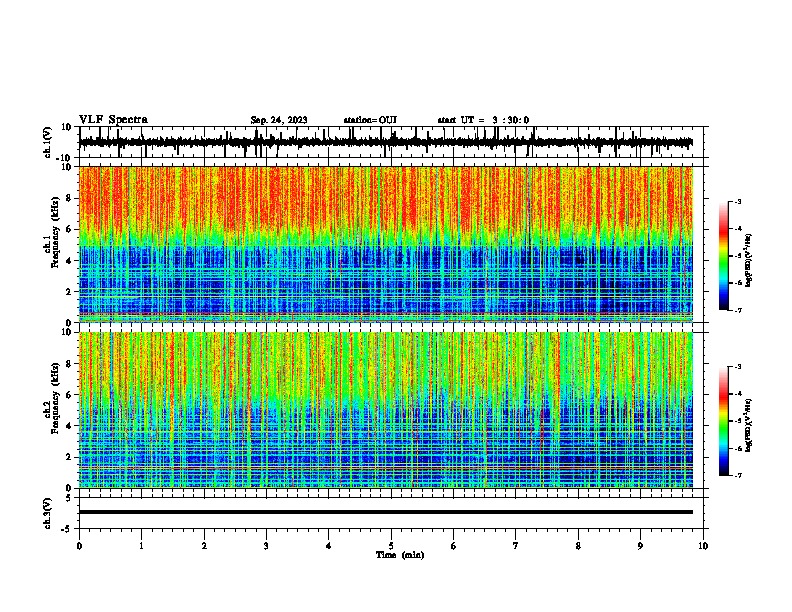The image size is (792, 612).
Task: Click the "station=OUI" label
Action: (x=370, y=120)
